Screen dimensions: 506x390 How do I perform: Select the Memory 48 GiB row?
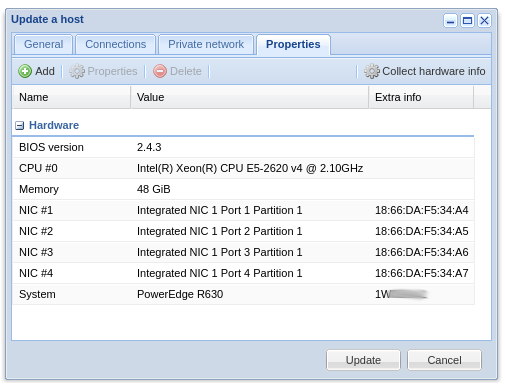(x=243, y=189)
